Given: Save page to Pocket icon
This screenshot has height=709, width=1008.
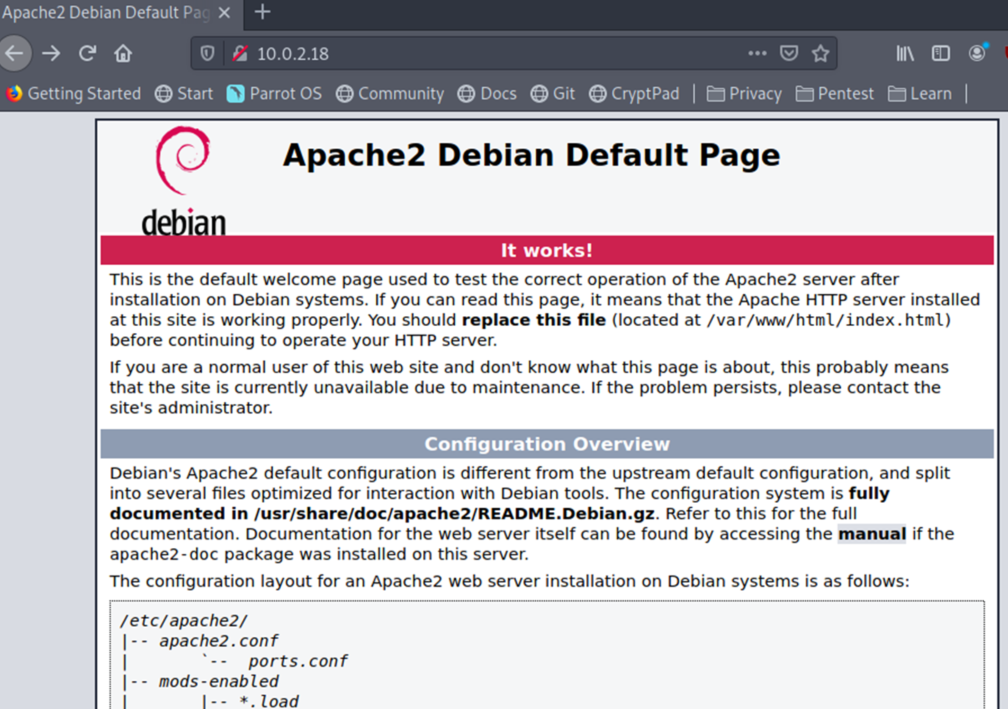Looking at the screenshot, I should (x=789, y=53).
